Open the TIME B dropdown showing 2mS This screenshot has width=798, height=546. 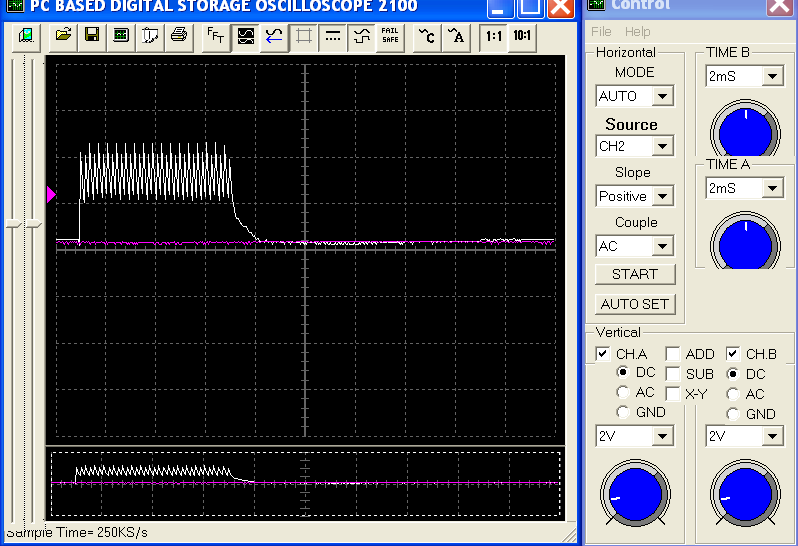click(772, 77)
